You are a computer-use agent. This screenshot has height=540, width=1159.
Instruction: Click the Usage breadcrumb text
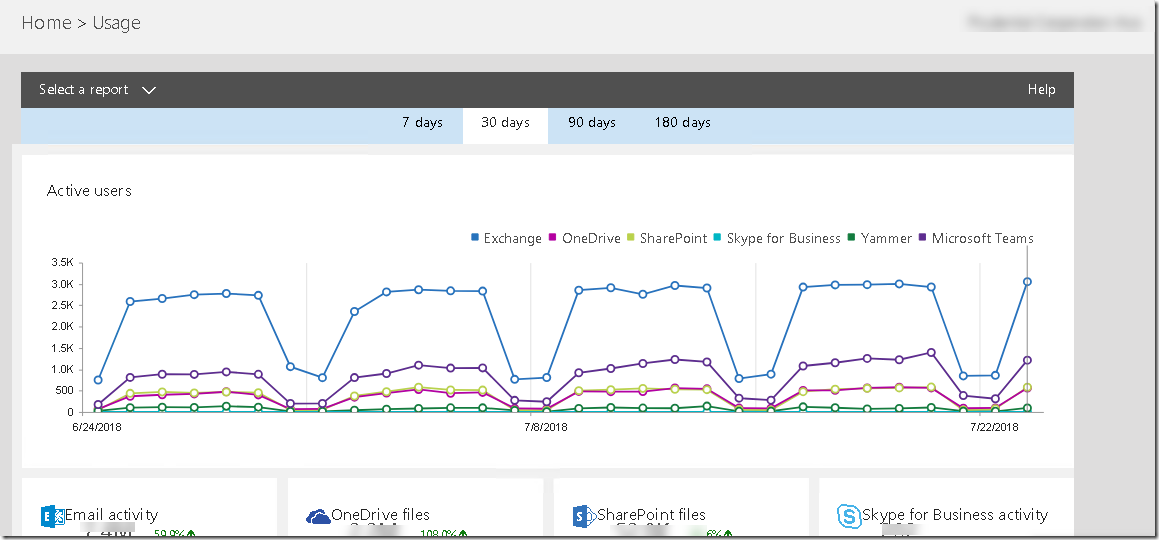click(x=116, y=24)
